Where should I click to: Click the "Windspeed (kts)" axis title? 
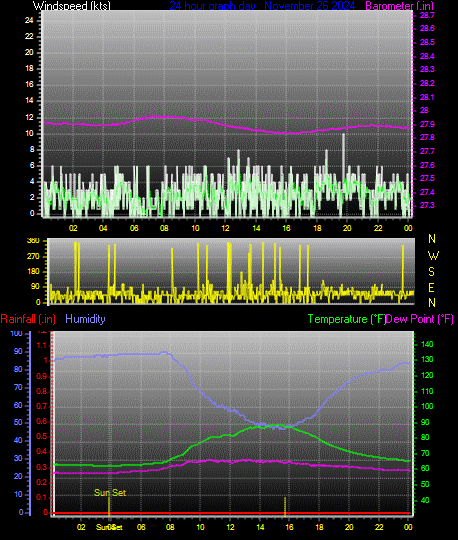tap(72, 6)
